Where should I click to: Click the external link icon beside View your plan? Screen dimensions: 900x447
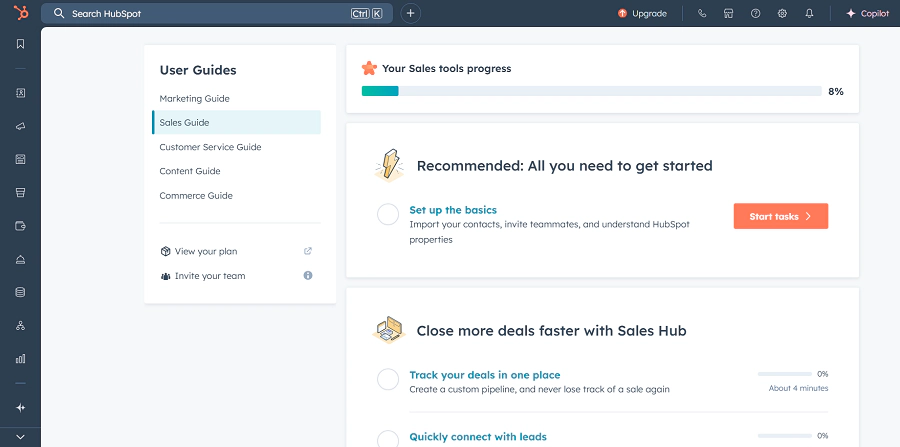point(308,251)
